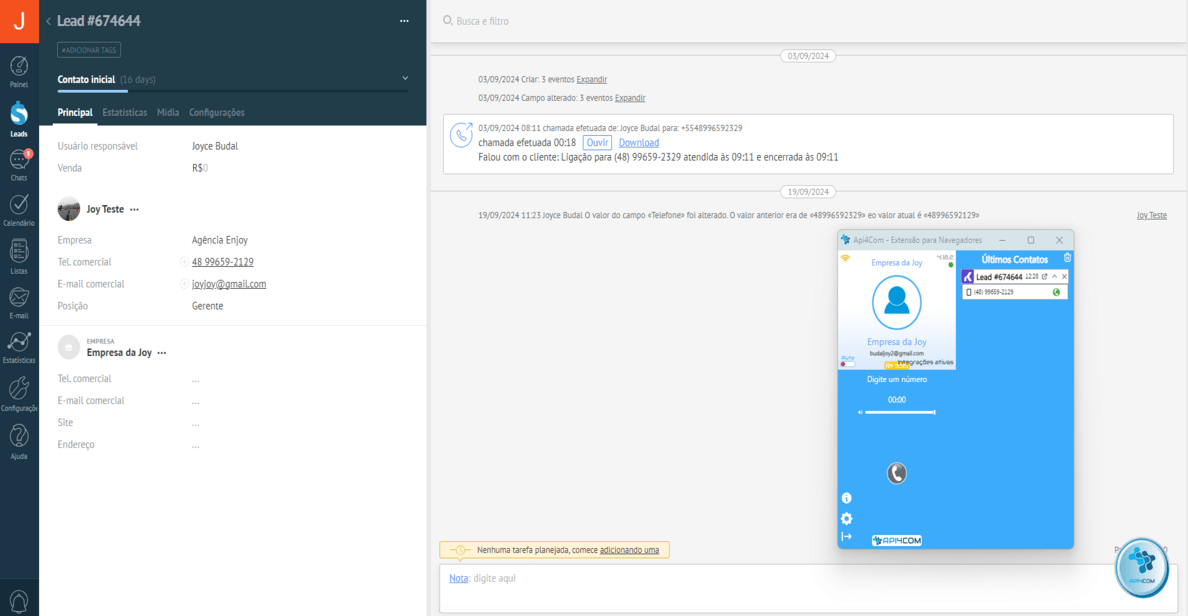1188x616 pixels.
Task: Clear Últimos Contatos with the trash icon
Action: (x=1066, y=258)
